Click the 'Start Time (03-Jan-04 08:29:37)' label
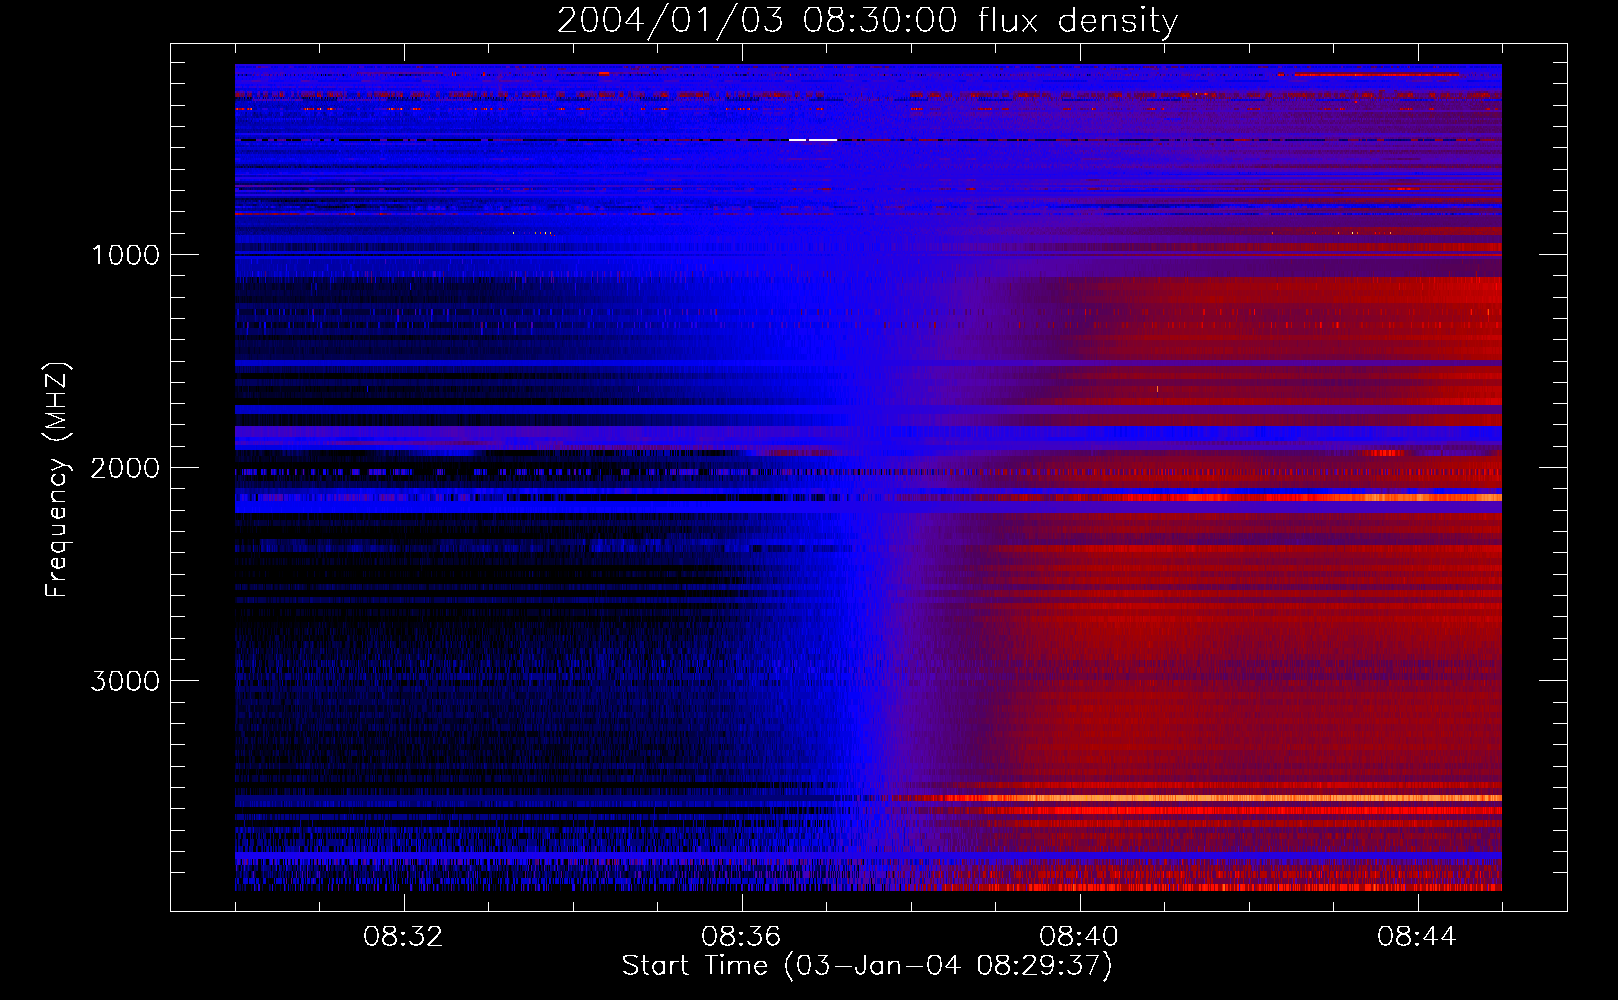Viewport: 1618px width, 1000px height. click(x=867, y=966)
